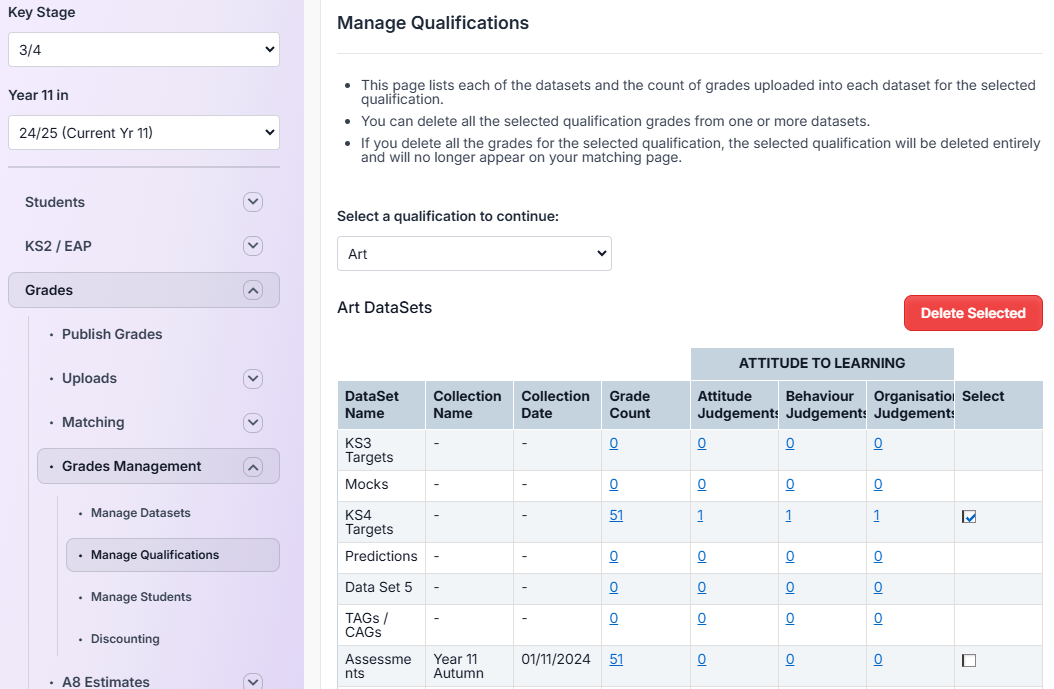This screenshot has height=689, width=1054.
Task: Open Mocks behaviour judgements link
Action: (x=790, y=485)
